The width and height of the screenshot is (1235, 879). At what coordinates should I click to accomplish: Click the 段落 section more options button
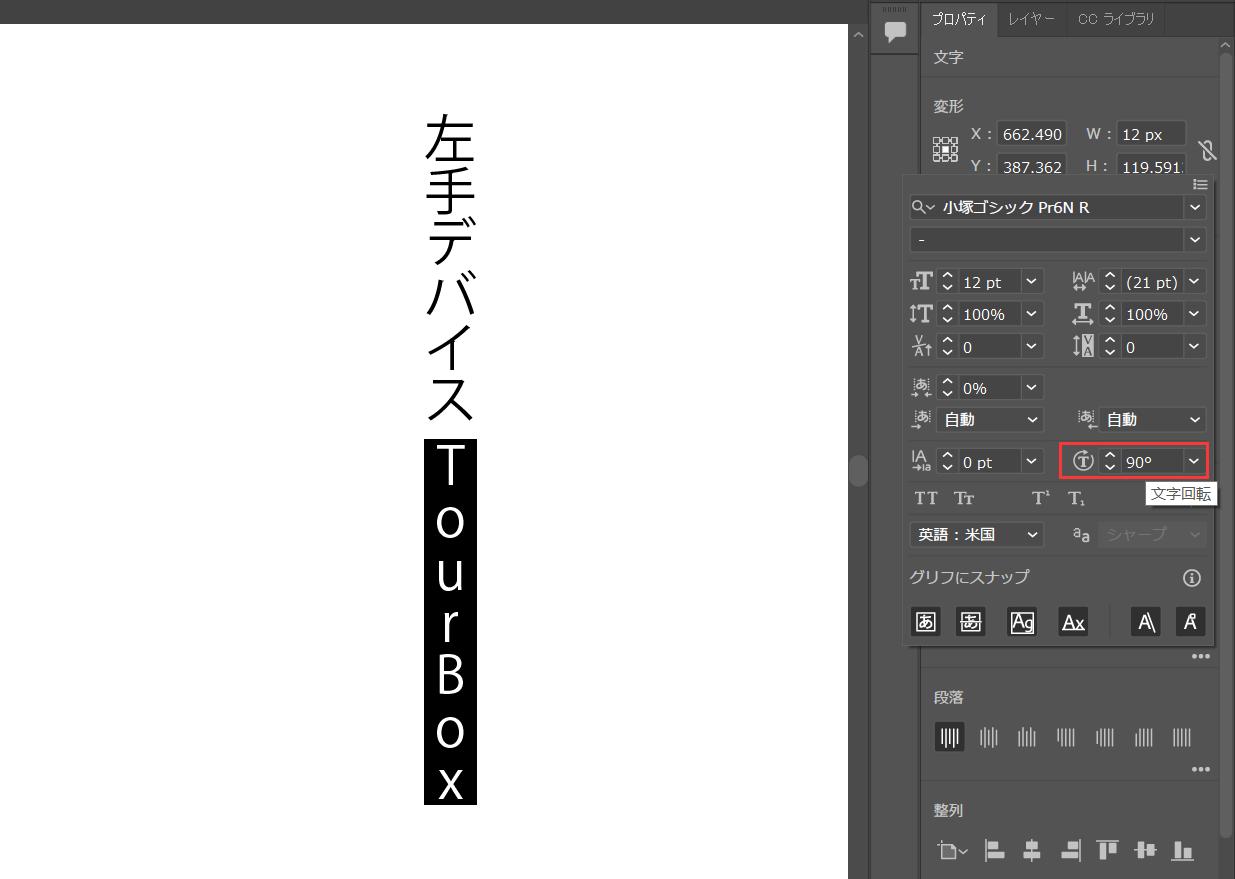tap(1200, 769)
